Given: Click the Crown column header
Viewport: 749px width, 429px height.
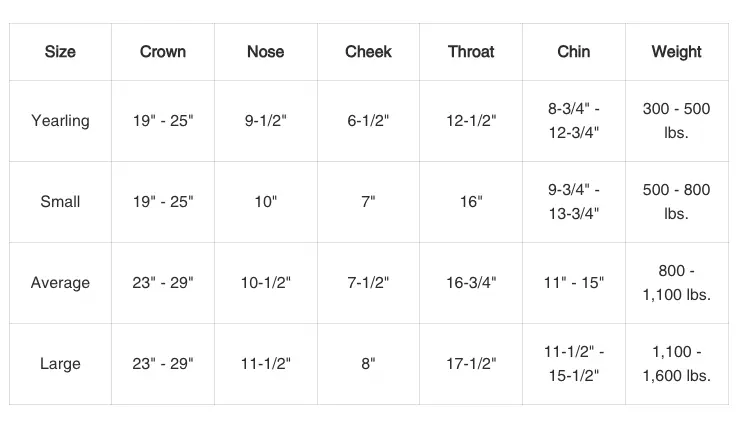Looking at the screenshot, I should 163,52.
